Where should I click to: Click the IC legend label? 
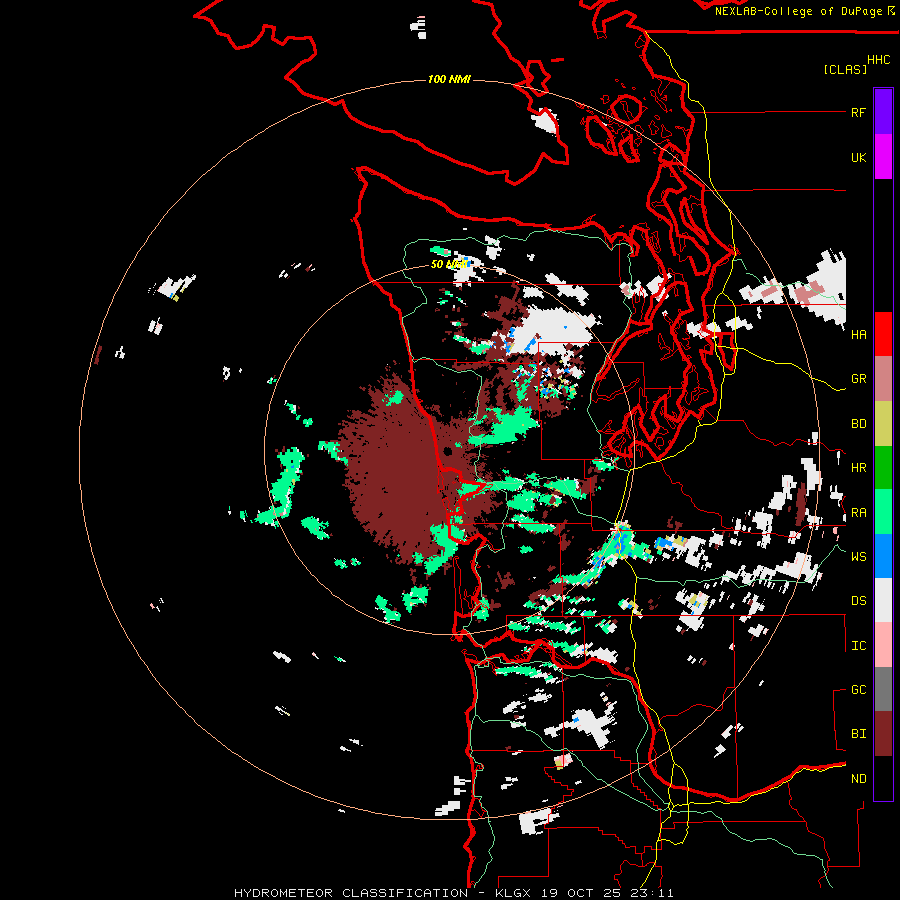click(858, 646)
